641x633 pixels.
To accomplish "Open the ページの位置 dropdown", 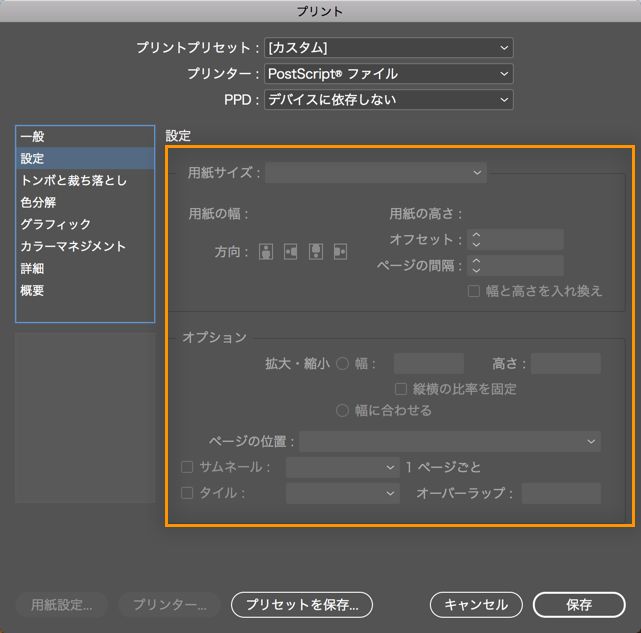I will click(x=450, y=441).
